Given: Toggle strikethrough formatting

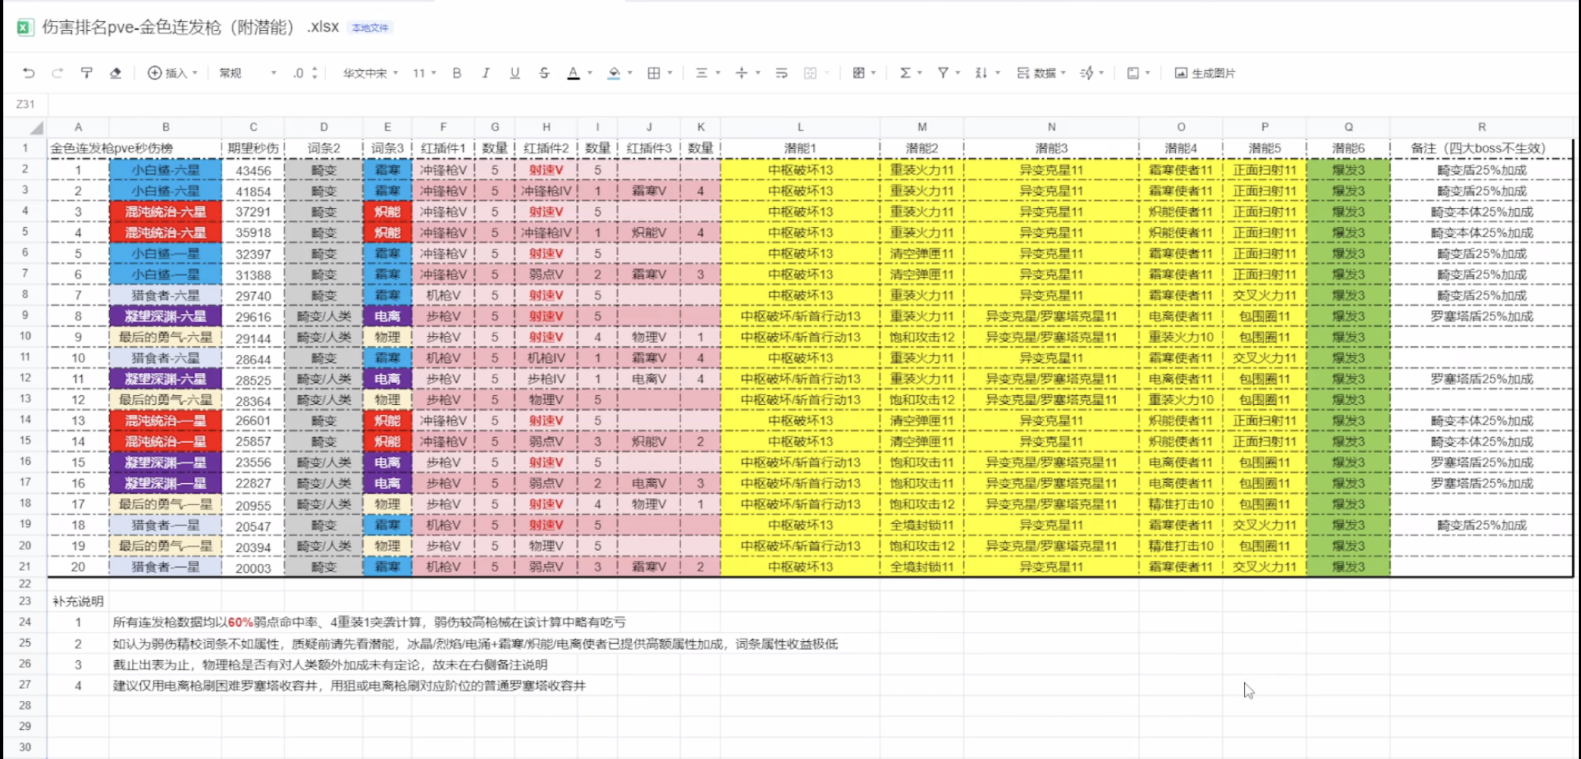Looking at the screenshot, I should 544,73.
